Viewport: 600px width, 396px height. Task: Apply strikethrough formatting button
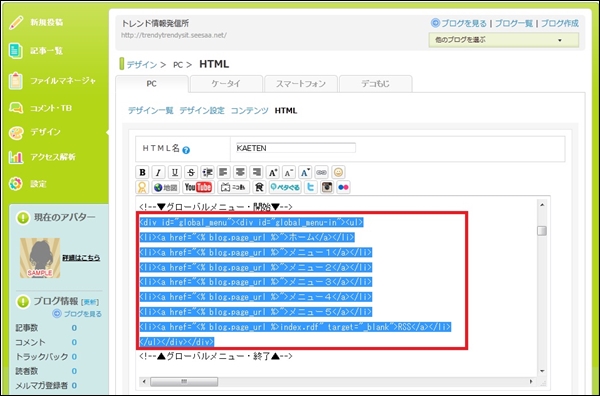(x=191, y=173)
